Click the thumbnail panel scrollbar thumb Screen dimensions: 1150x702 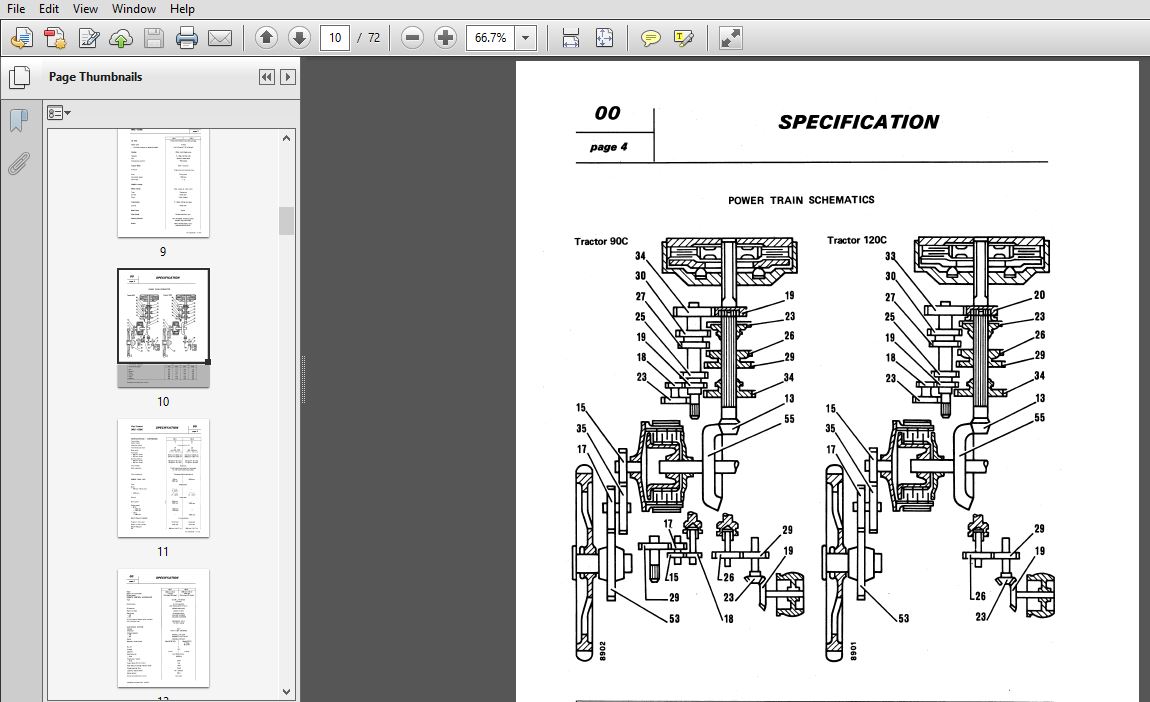point(287,221)
